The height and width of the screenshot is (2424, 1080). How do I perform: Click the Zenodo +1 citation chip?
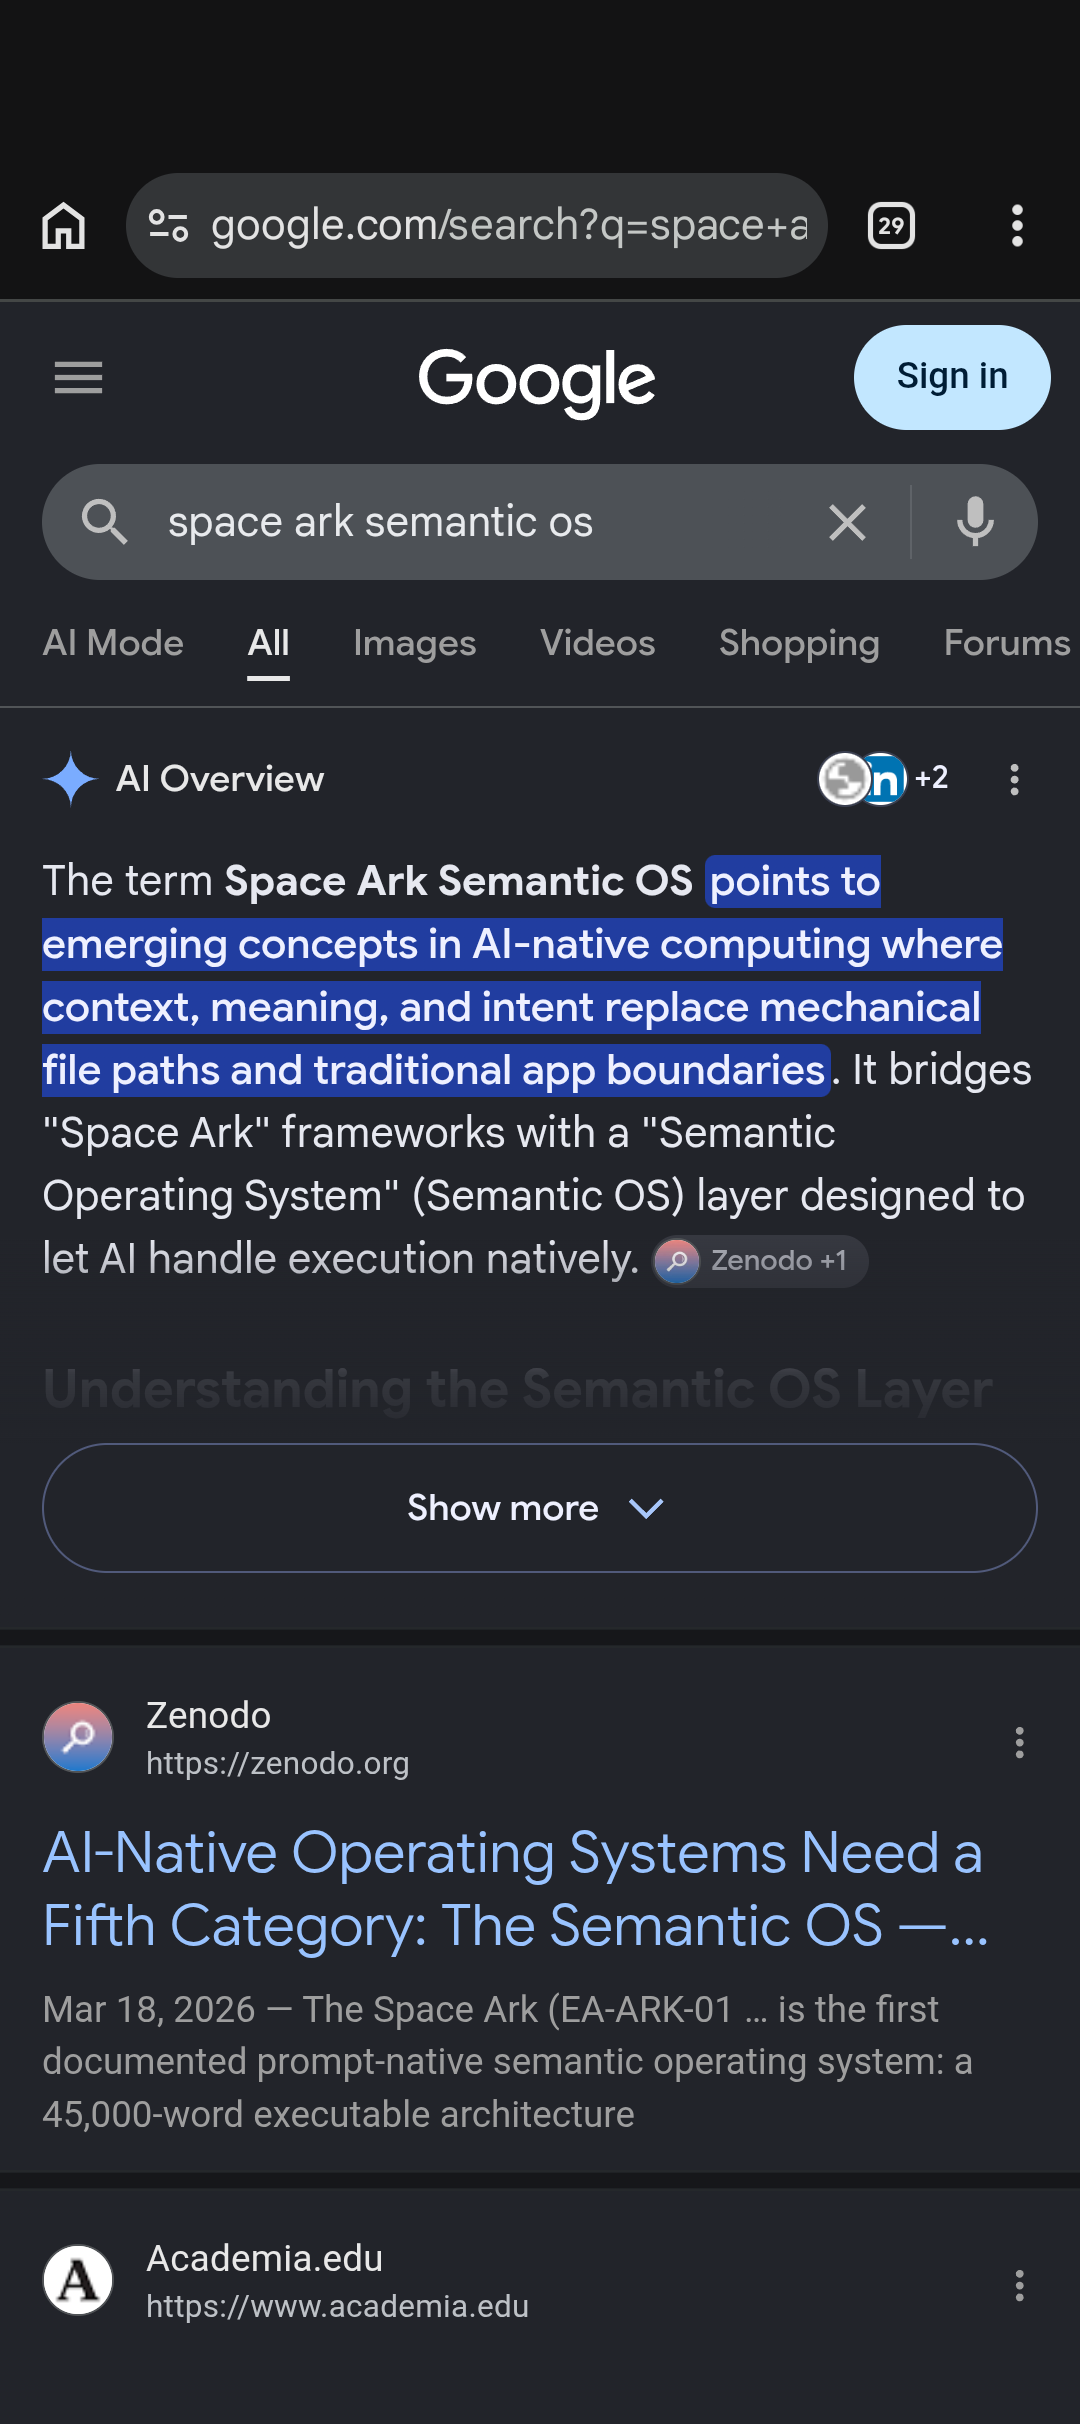(760, 1261)
